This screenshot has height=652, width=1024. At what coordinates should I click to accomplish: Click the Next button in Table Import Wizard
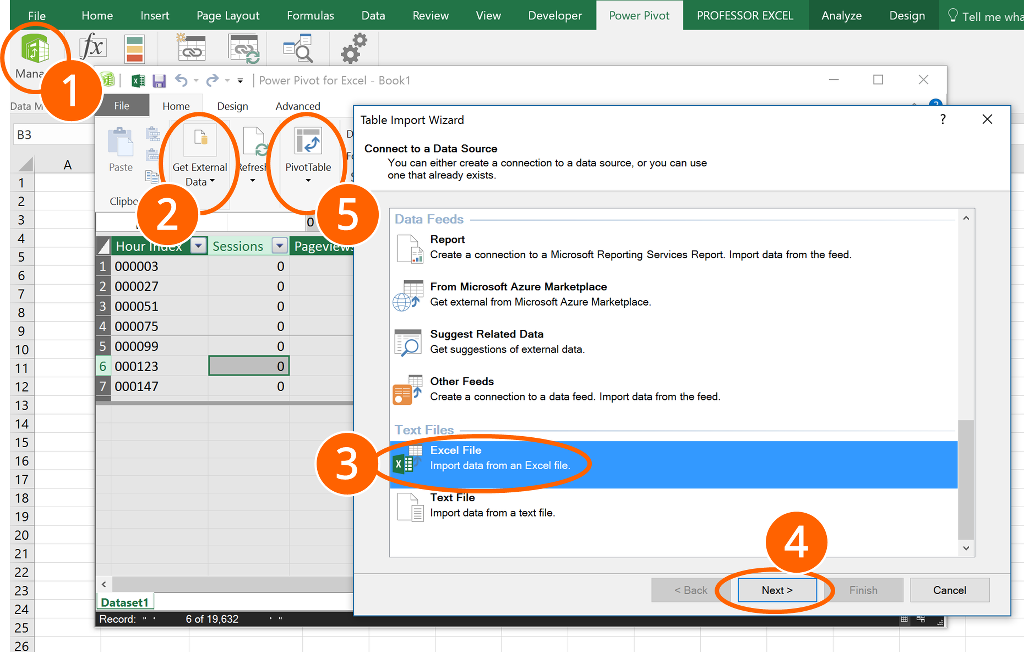pyautogui.click(x=777, y=590)
